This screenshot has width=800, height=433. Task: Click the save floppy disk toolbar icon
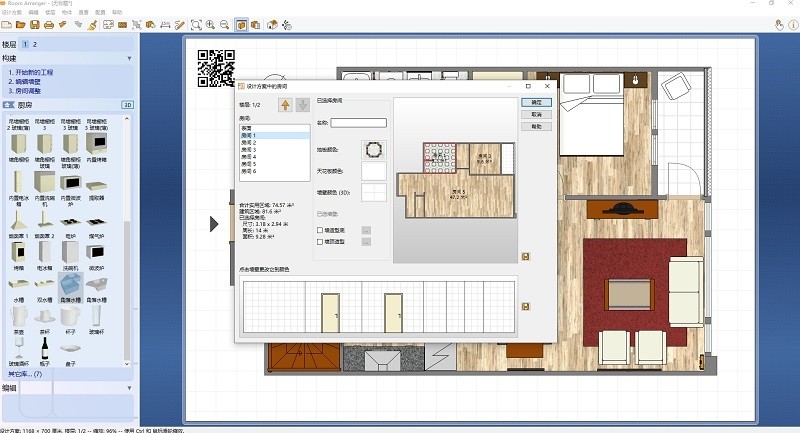tap(35, 24)
